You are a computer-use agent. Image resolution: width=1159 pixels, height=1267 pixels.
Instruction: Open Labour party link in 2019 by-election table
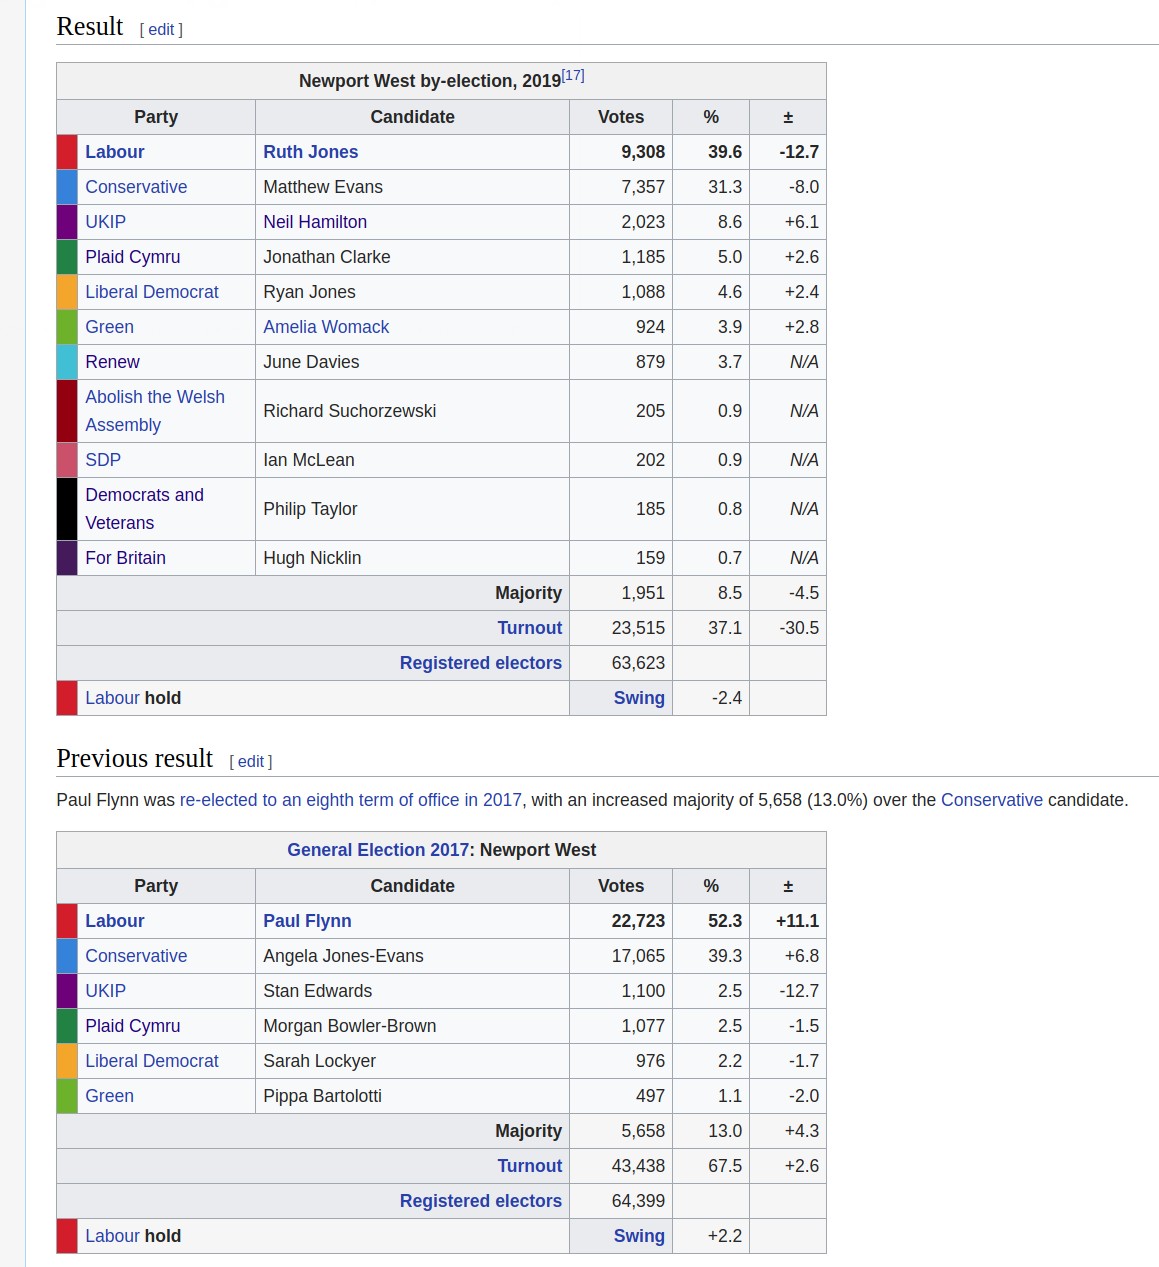[x=115, y=152]
